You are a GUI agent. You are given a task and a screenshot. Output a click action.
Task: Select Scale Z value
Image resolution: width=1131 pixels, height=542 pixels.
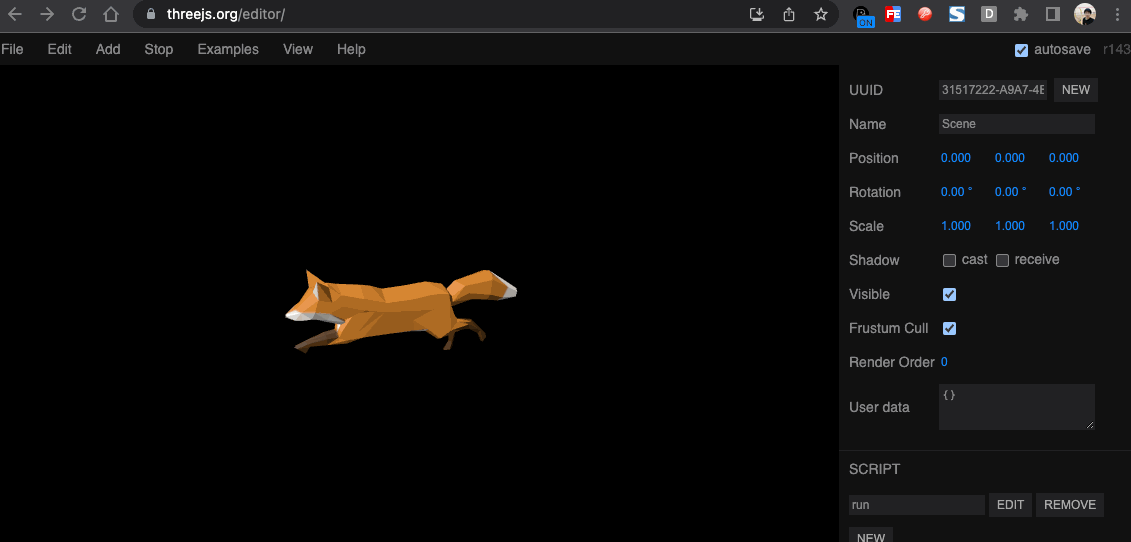click(x=1064, y=226)
